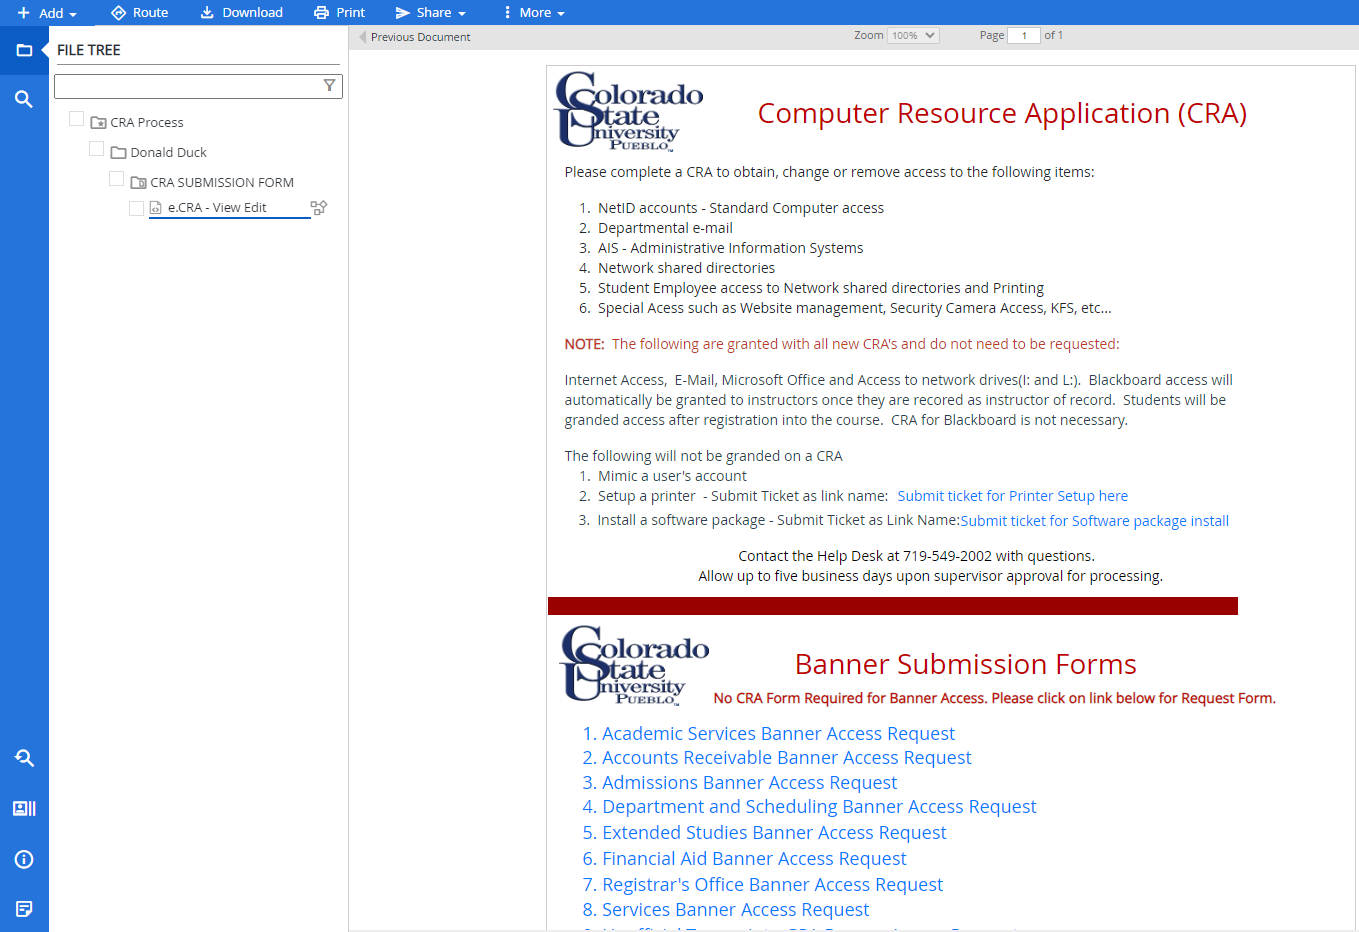1359x932 pixels.
Task: Check the e.CRA - View Edit checkbox
Action: [x=136, y=208]
